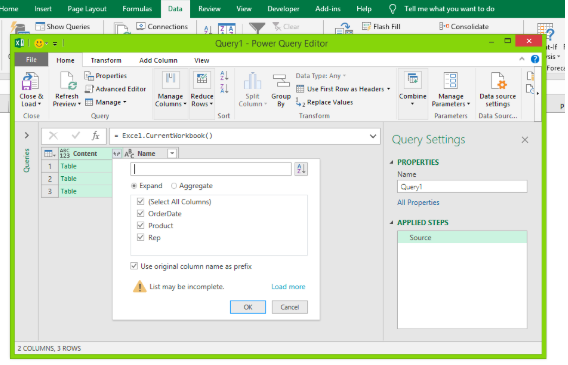Click column search input field
The image size is (568, 365).
click(211, 169)
